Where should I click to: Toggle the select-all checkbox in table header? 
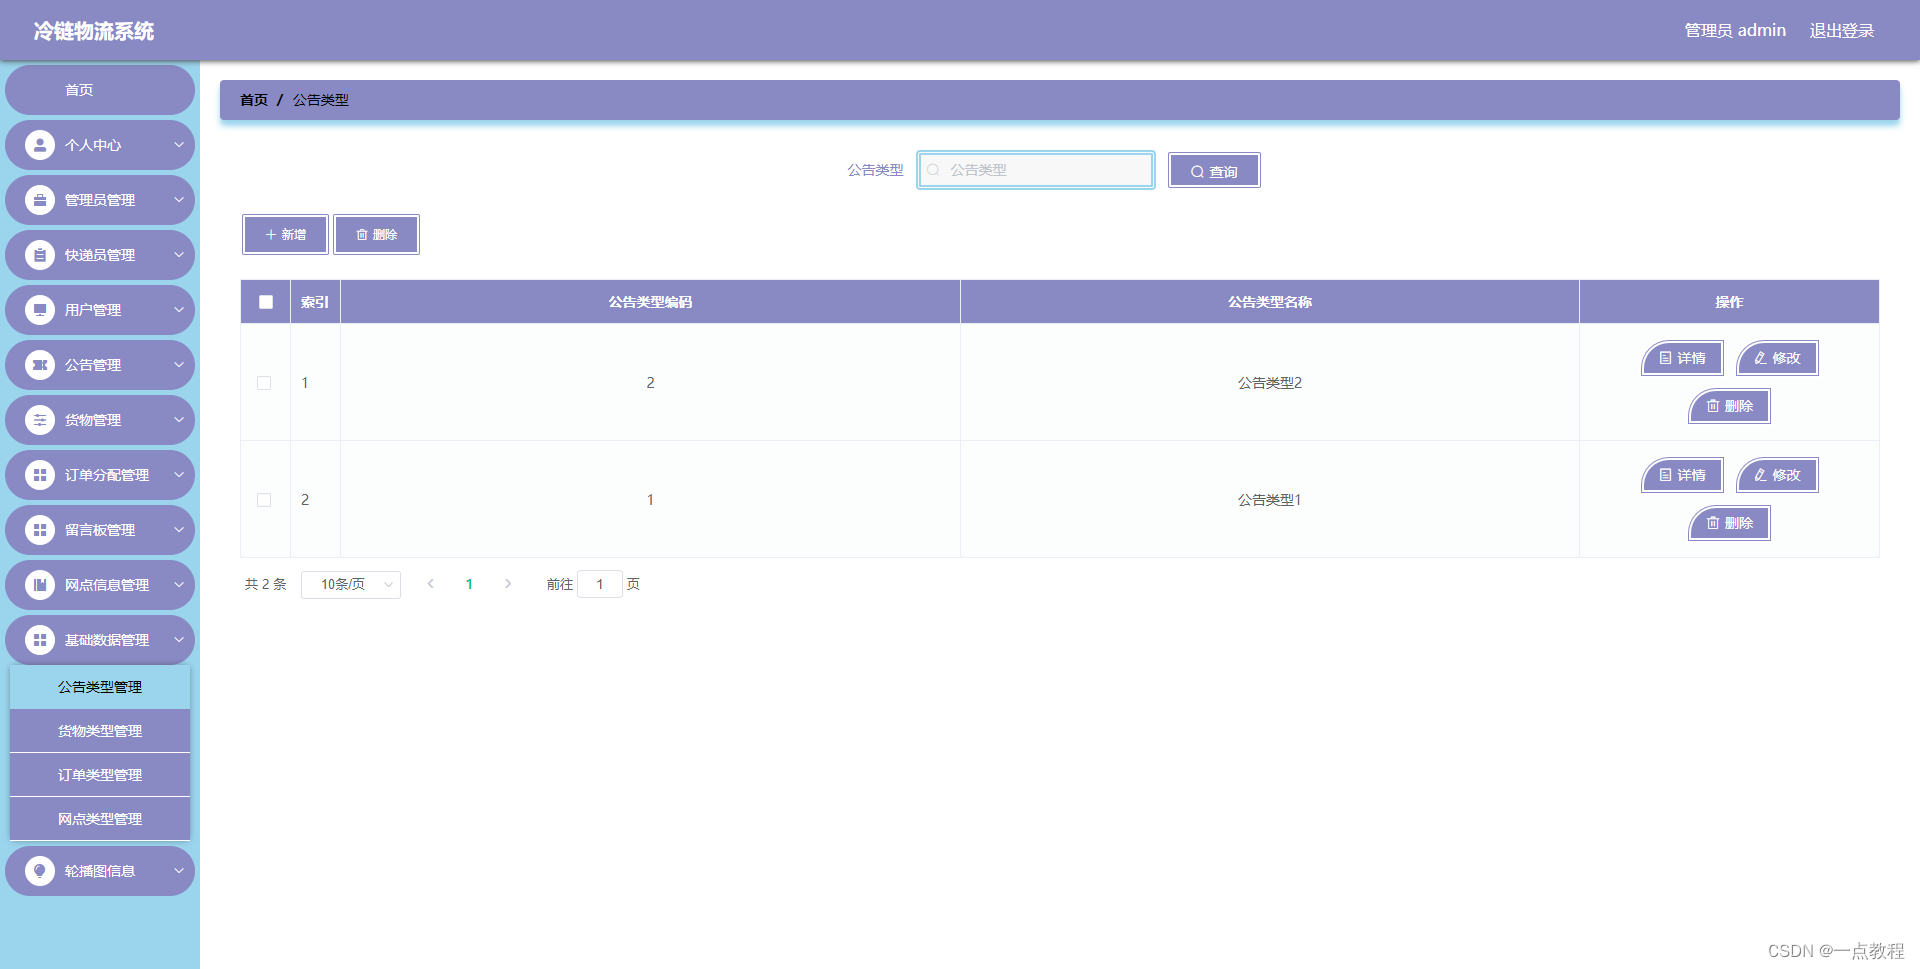pyautogui.click(x=266, y=302)
